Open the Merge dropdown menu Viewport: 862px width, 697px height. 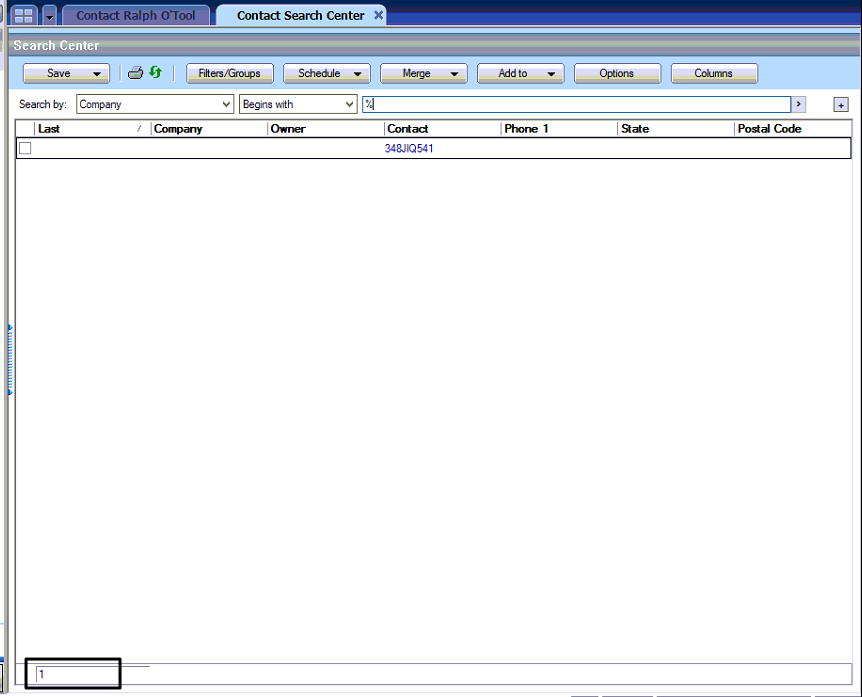(x=454, y=74)
